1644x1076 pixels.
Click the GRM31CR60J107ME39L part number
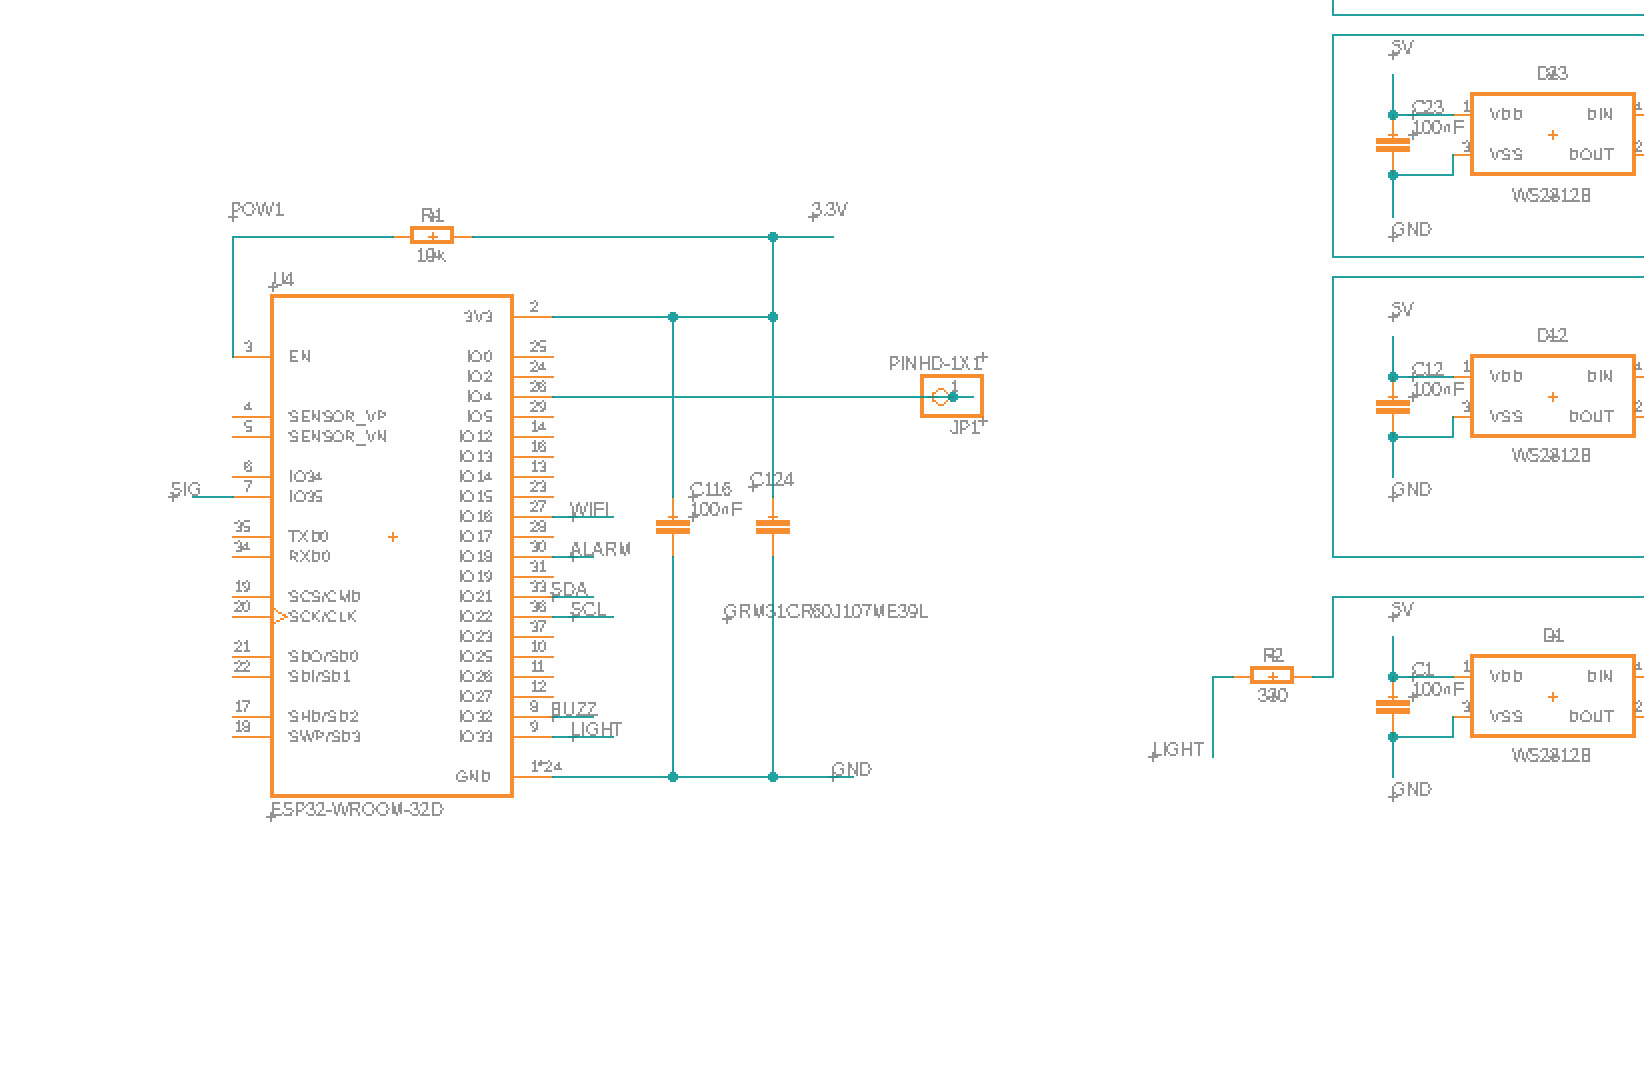tap(826, 612)
